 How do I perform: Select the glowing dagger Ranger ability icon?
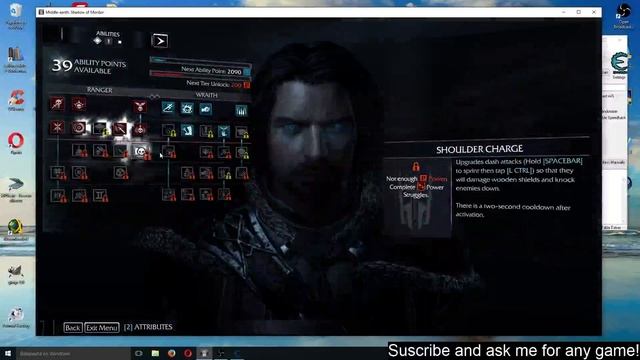120,129
